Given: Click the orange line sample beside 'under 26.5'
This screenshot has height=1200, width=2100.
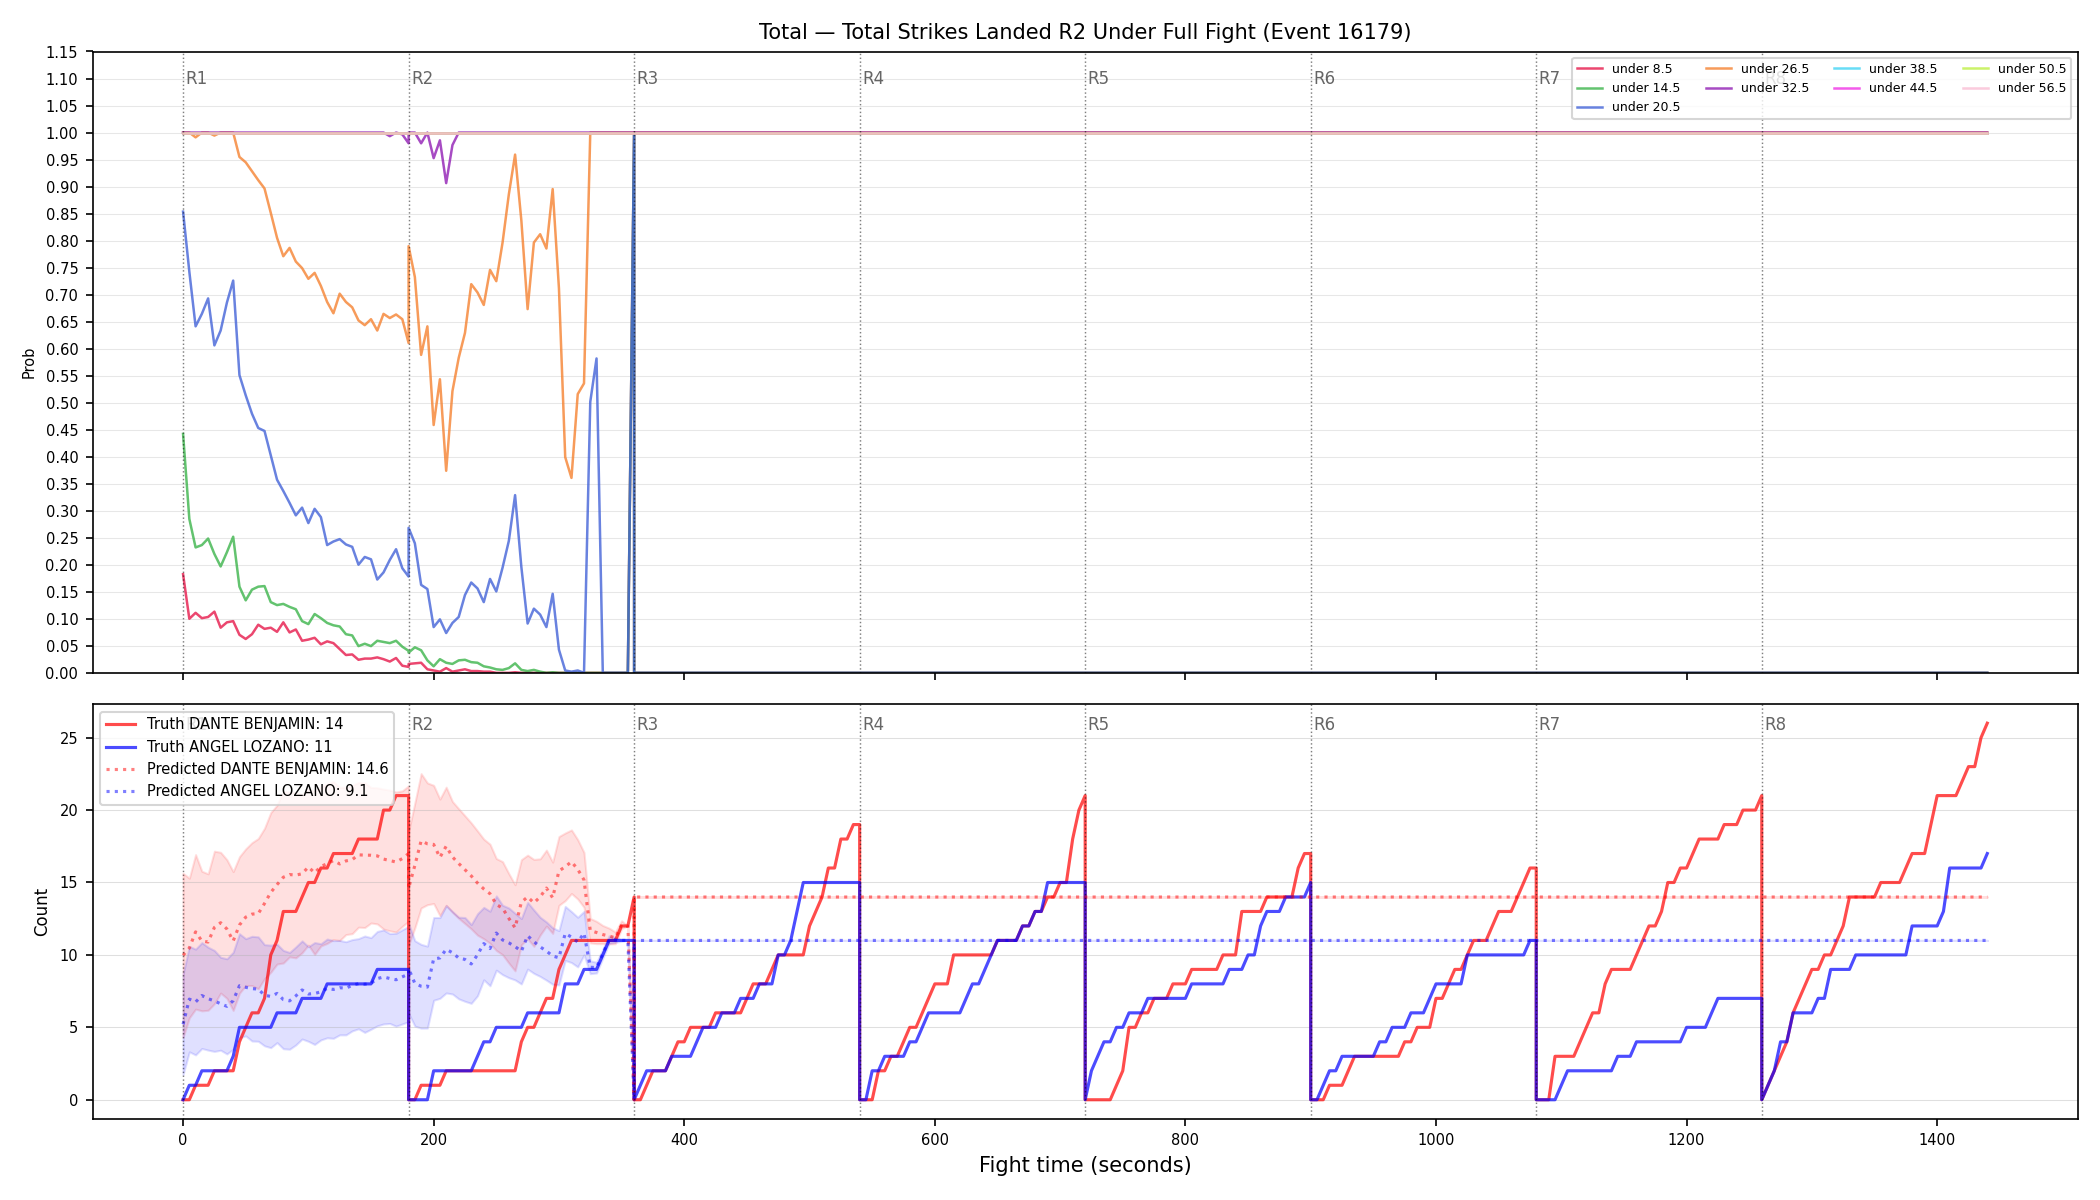Looking at the screenshot, I should 1719,69.
